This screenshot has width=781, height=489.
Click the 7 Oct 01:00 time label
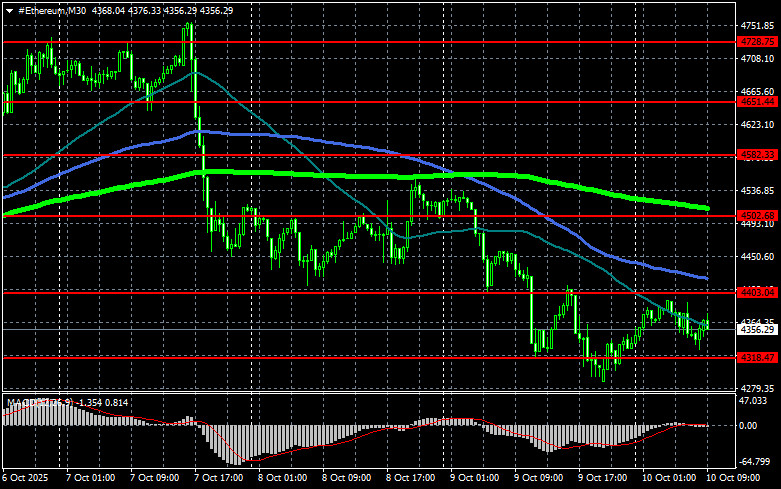click(x=91, y=478)
